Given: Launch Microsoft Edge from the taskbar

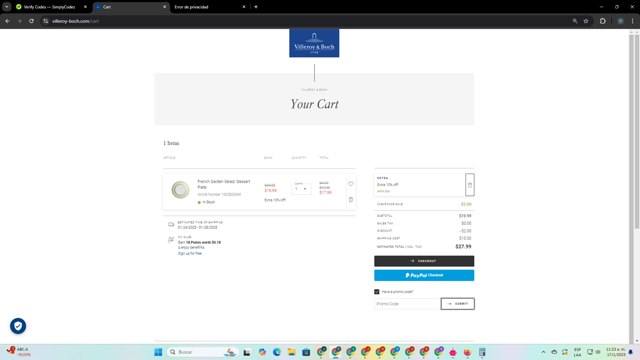Looking at the screenshot, I should point(277,352).
